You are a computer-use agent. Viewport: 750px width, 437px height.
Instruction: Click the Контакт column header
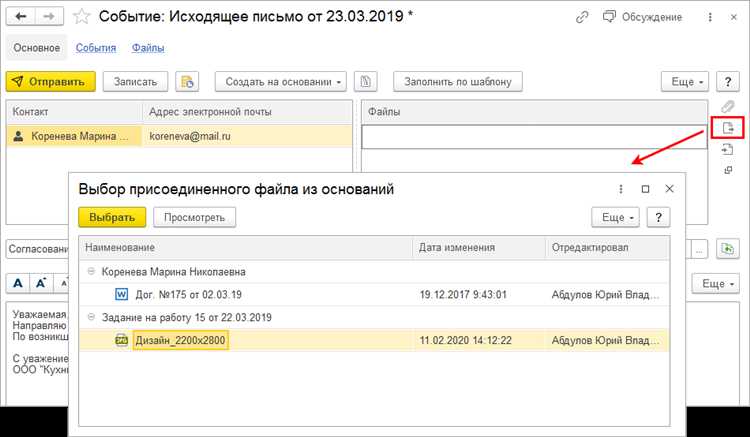[74, 111]
